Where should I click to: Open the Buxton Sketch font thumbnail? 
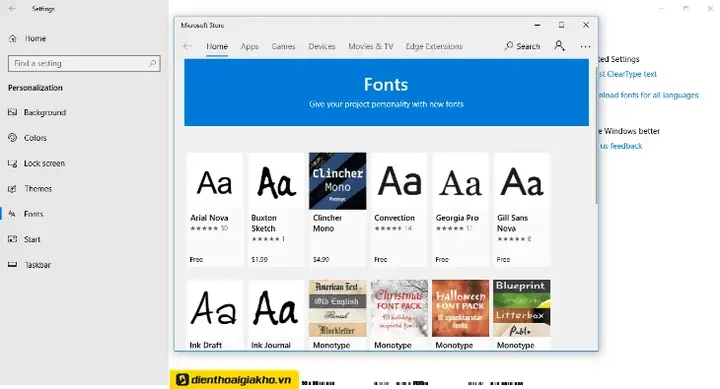coord(276,181)
